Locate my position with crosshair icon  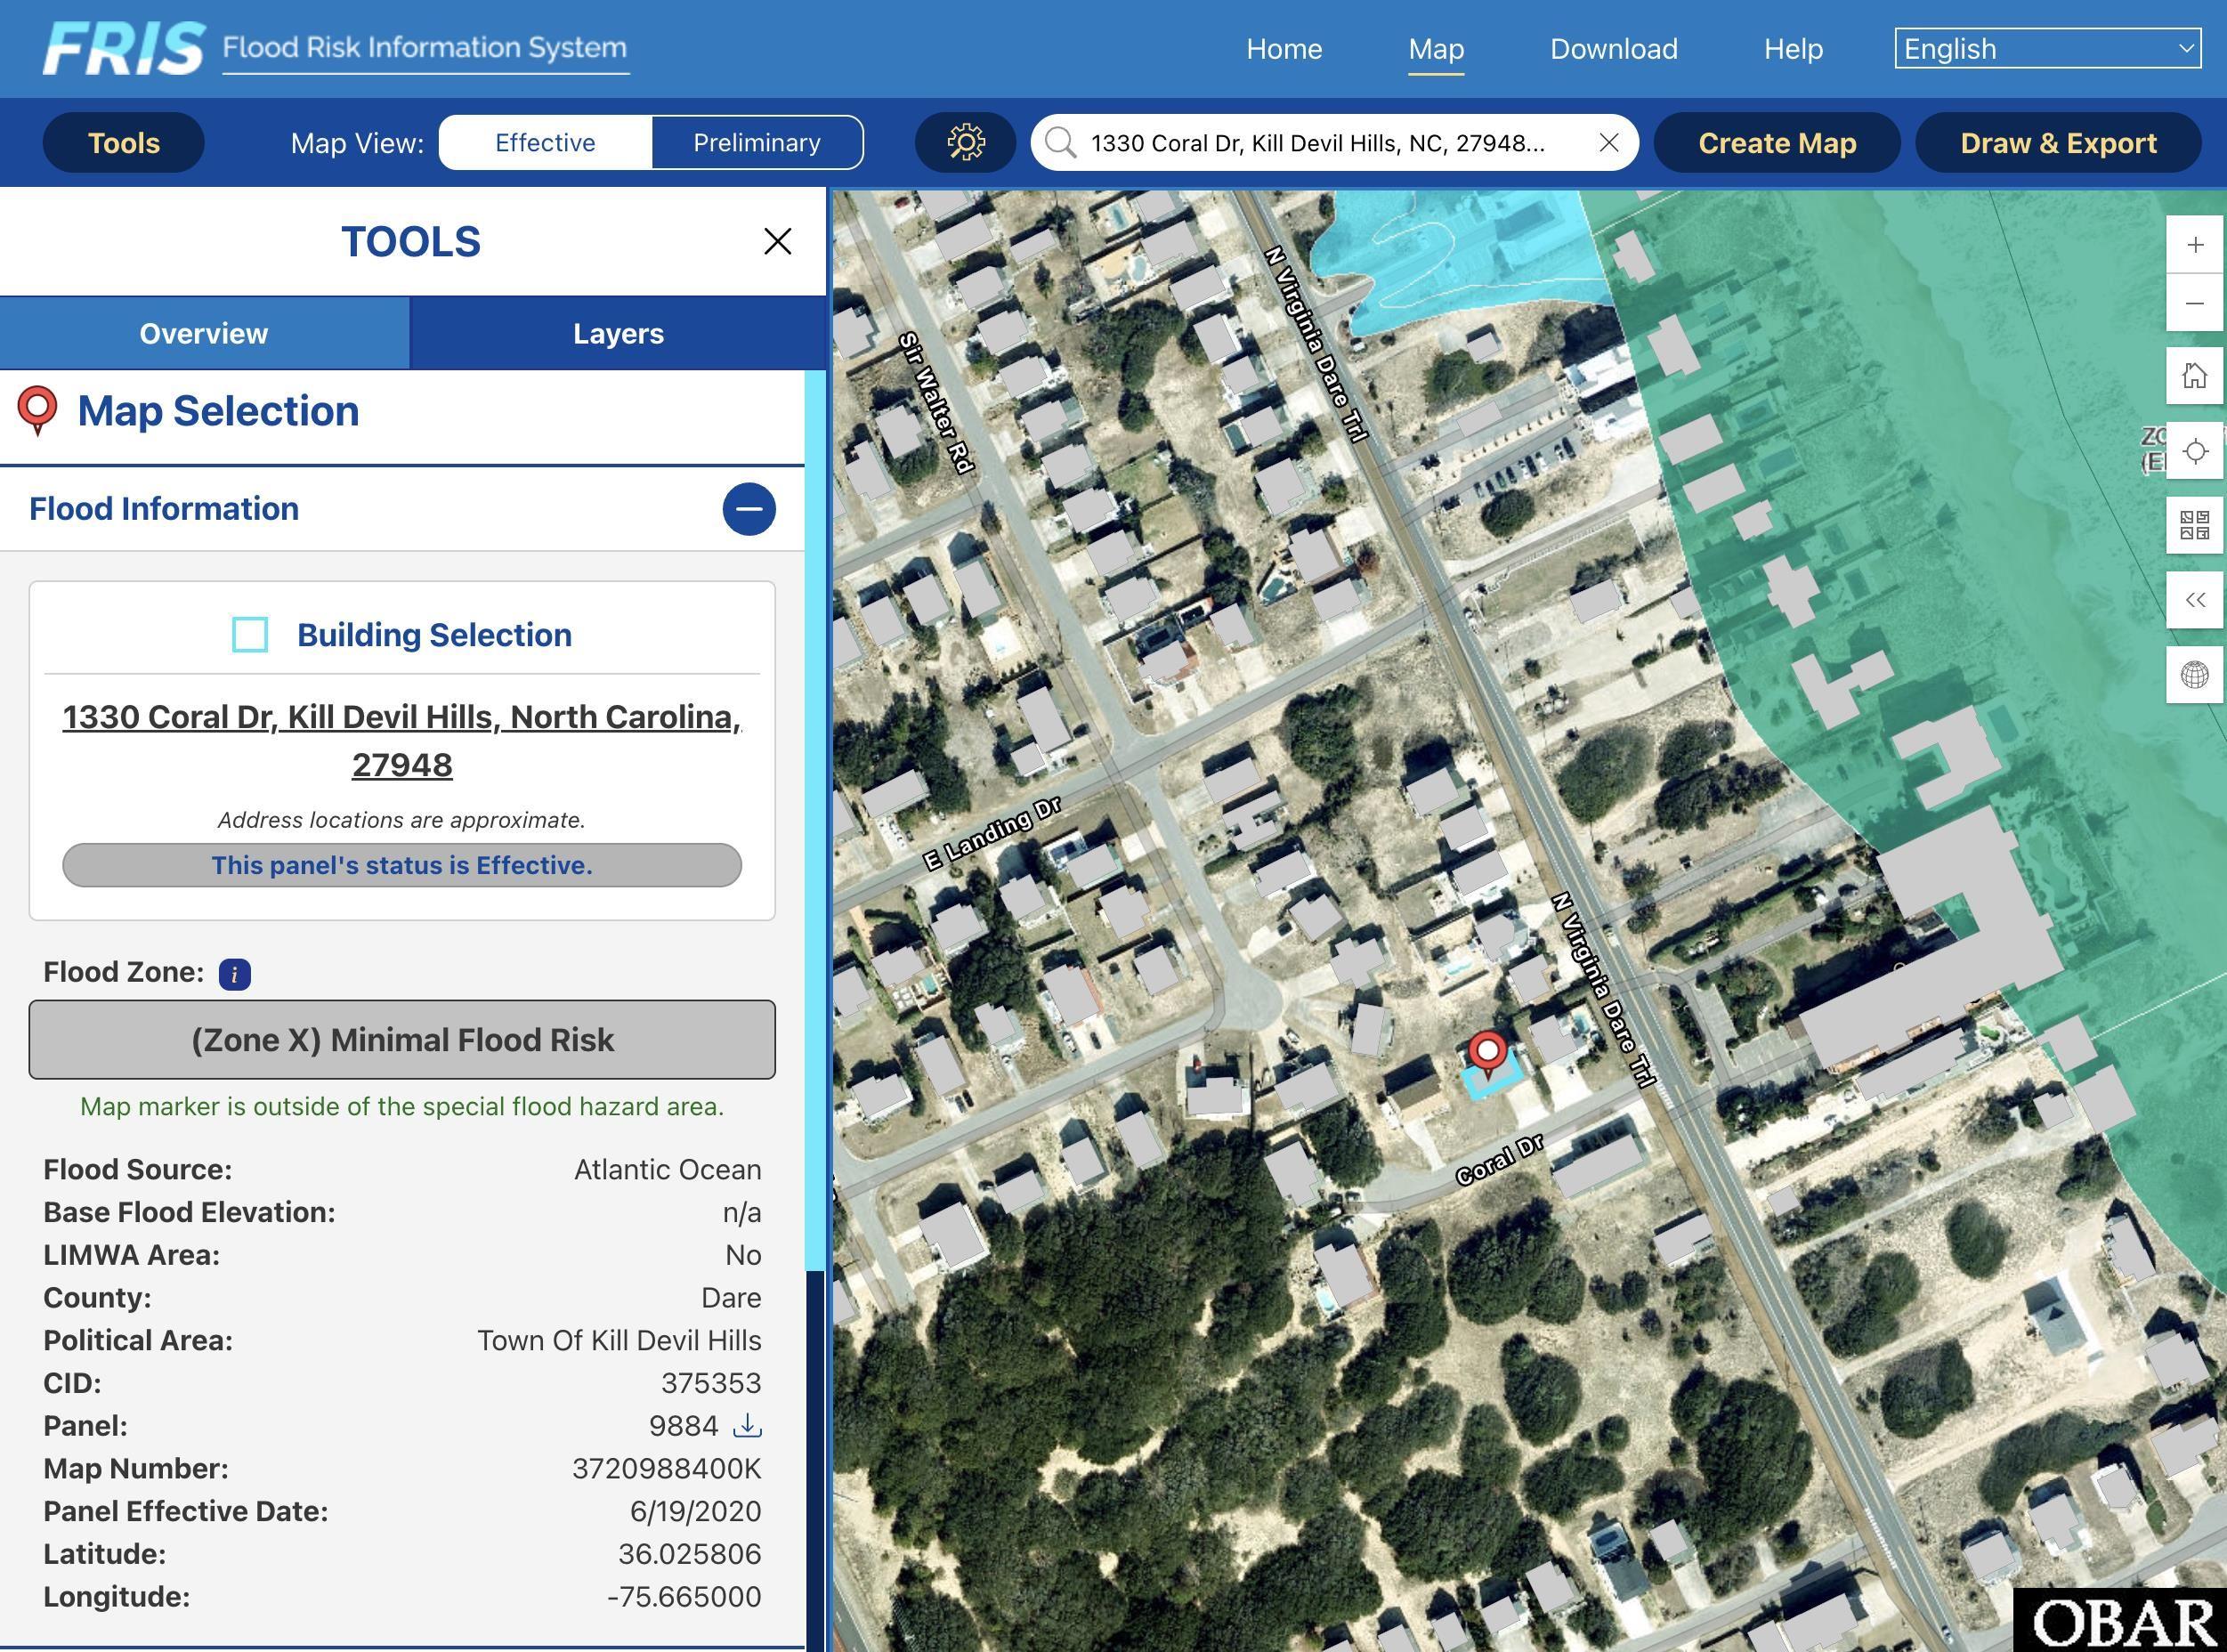tap(2194, 451)
